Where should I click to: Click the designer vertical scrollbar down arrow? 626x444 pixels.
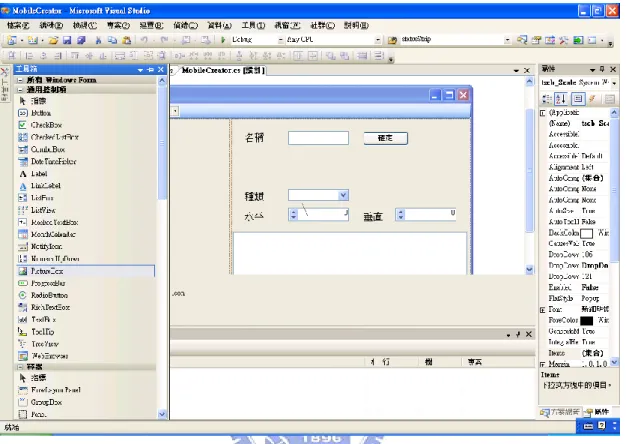(x=529, y=270)
